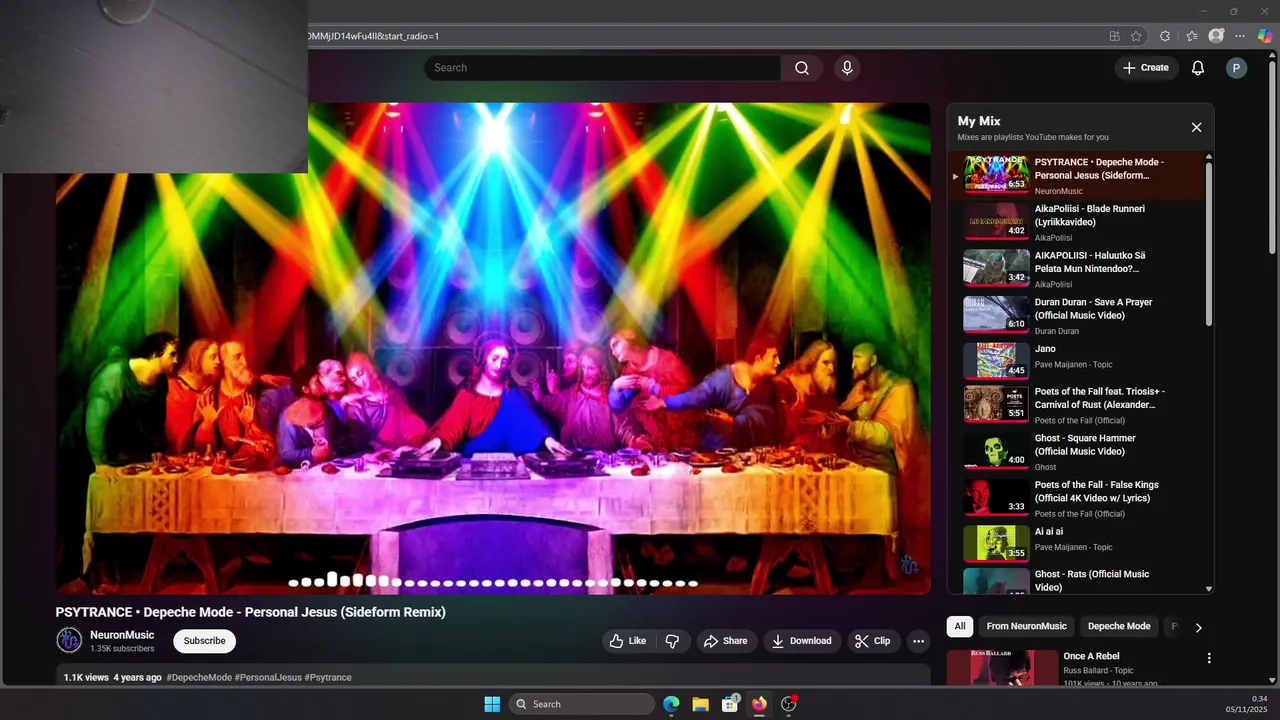Click the Create button
Image resolution: width=1280 pixels, height=720 pixels.
coord(1146,68)
